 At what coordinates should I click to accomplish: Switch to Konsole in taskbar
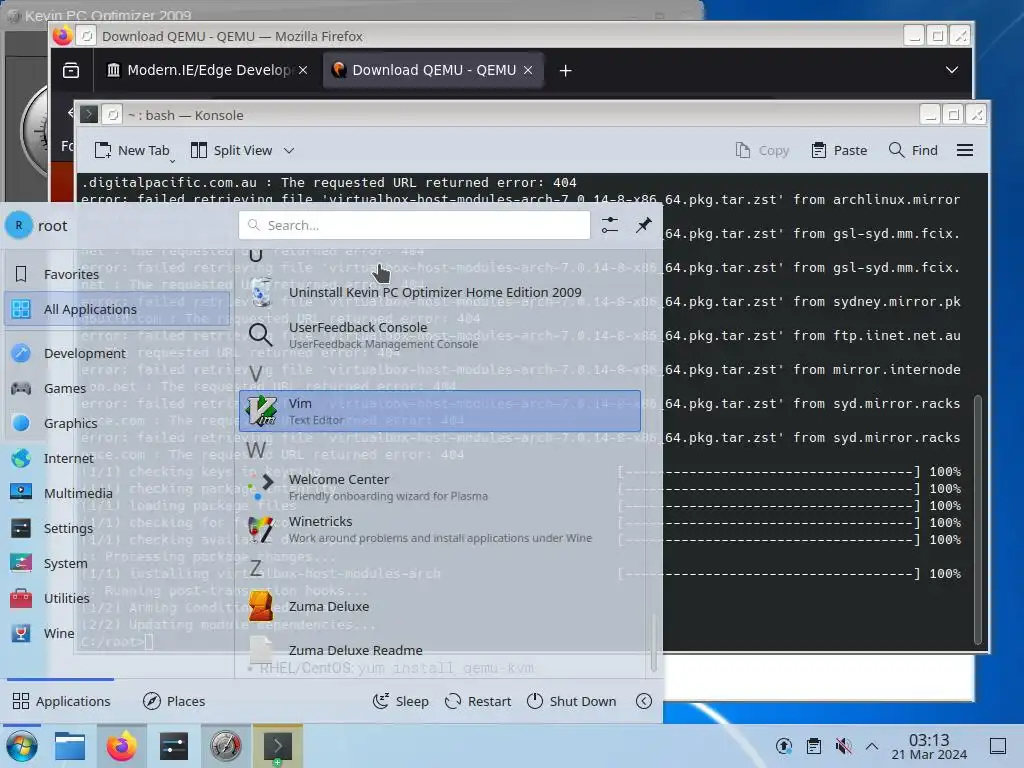pos(278,746)
